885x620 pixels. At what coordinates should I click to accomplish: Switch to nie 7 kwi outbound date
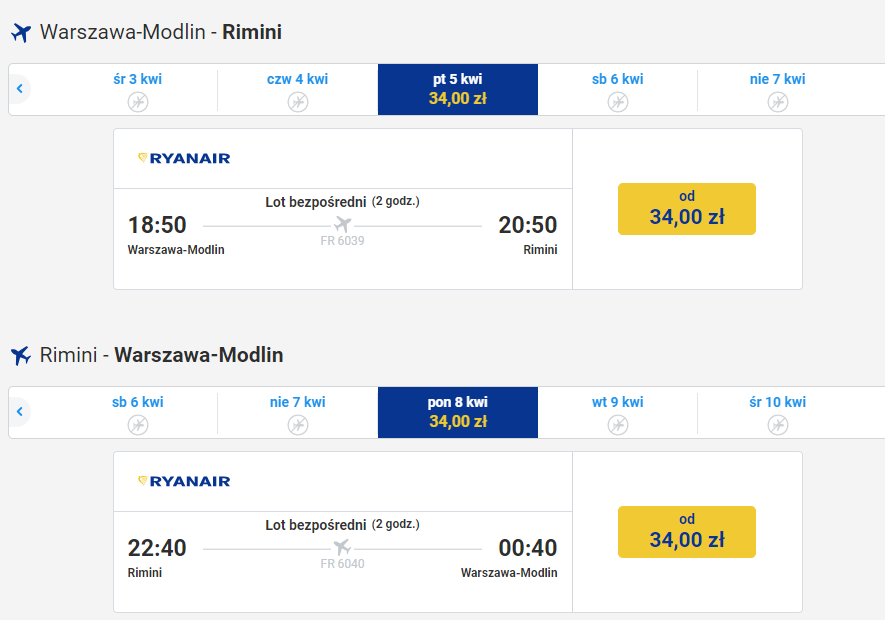click(x=778, y=89)
